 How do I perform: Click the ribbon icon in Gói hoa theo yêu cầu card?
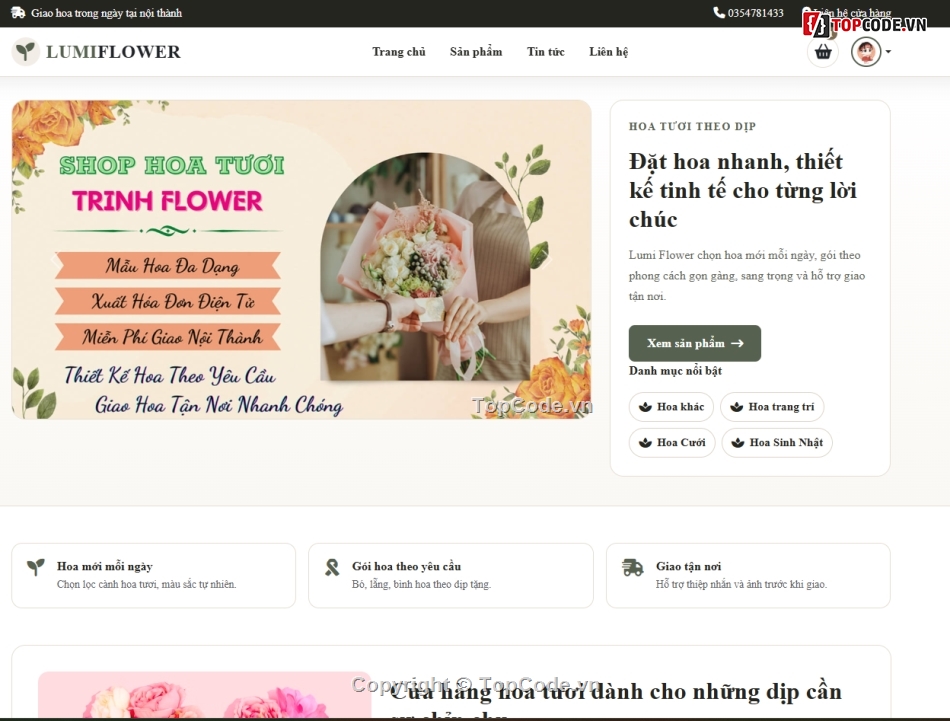(332, 567)
